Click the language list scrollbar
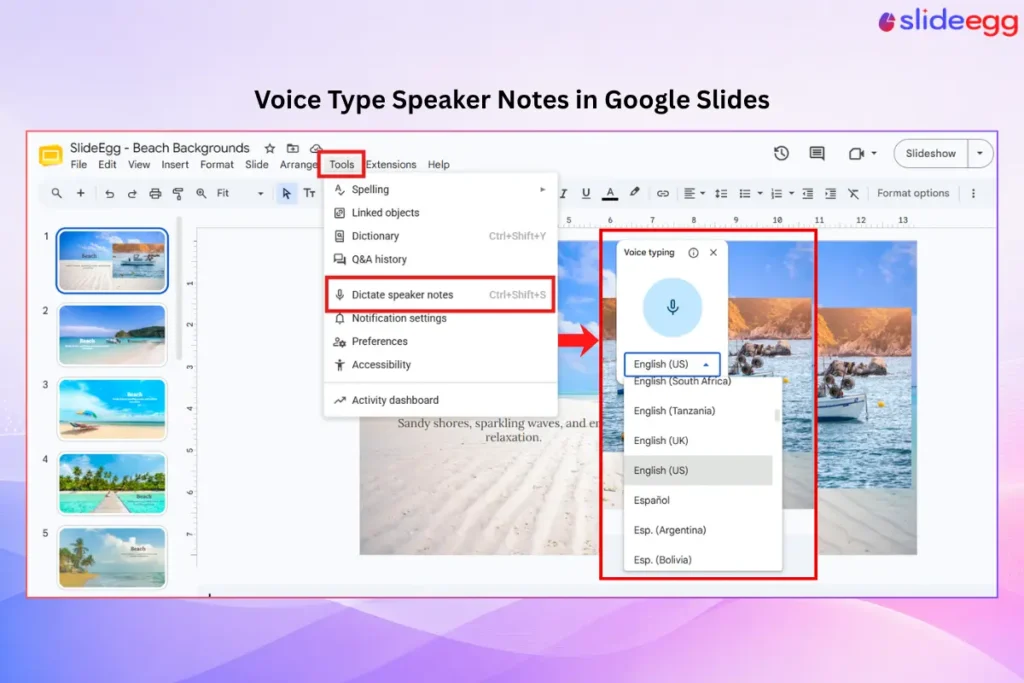Image resolution: width=1024 pixels, height=683 pixels. [x=776, y=415]
